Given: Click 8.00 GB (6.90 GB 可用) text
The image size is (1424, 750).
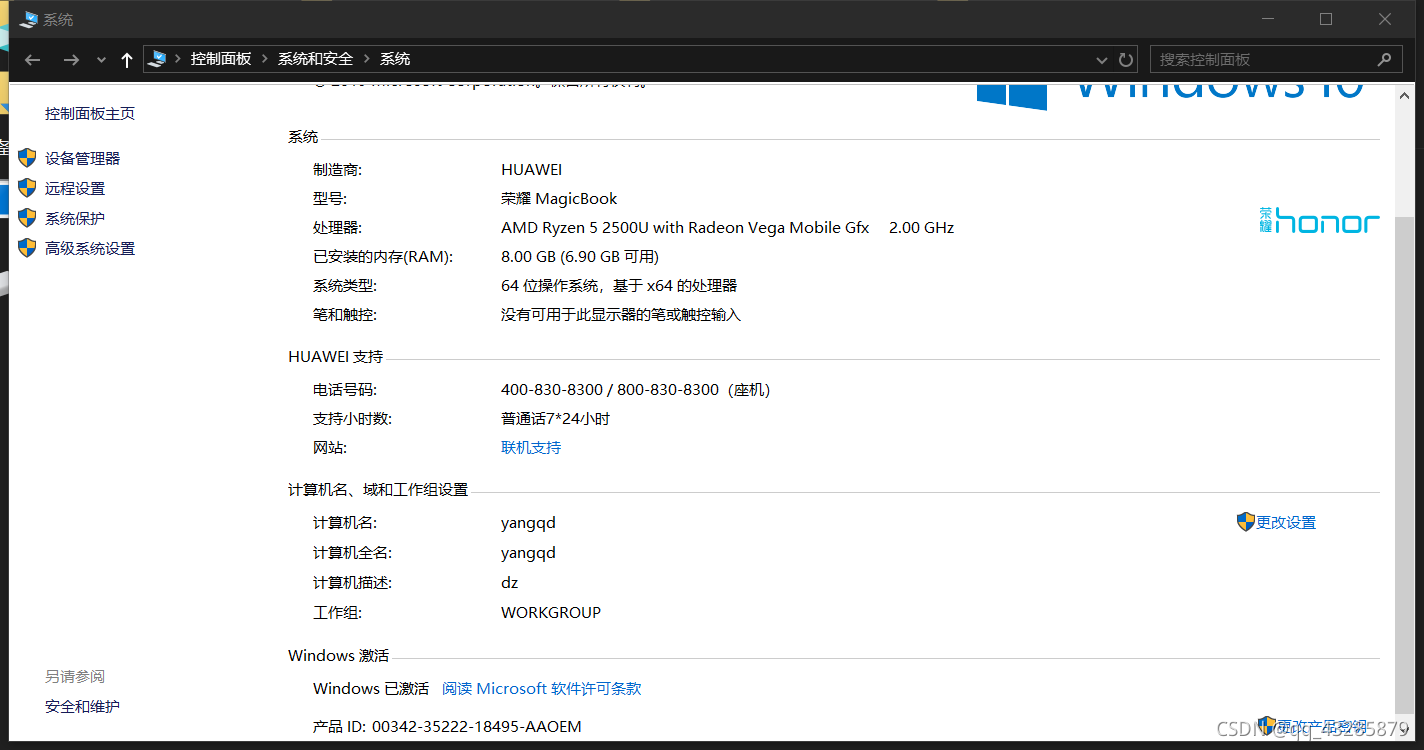Looking at the screenshot, I should [580, 257].
